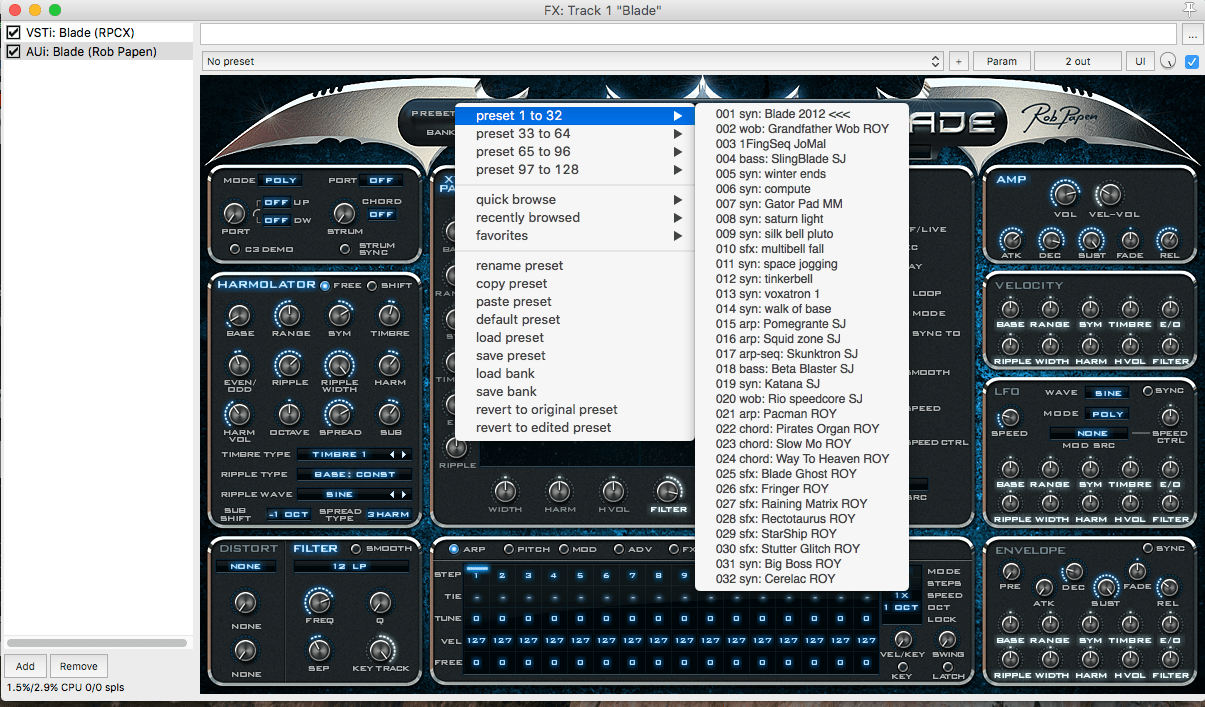The width and height of the screenshot is (1205, 707).
Task: Click the Harmolator SYM knob
Action: click(x=340, y=316)
